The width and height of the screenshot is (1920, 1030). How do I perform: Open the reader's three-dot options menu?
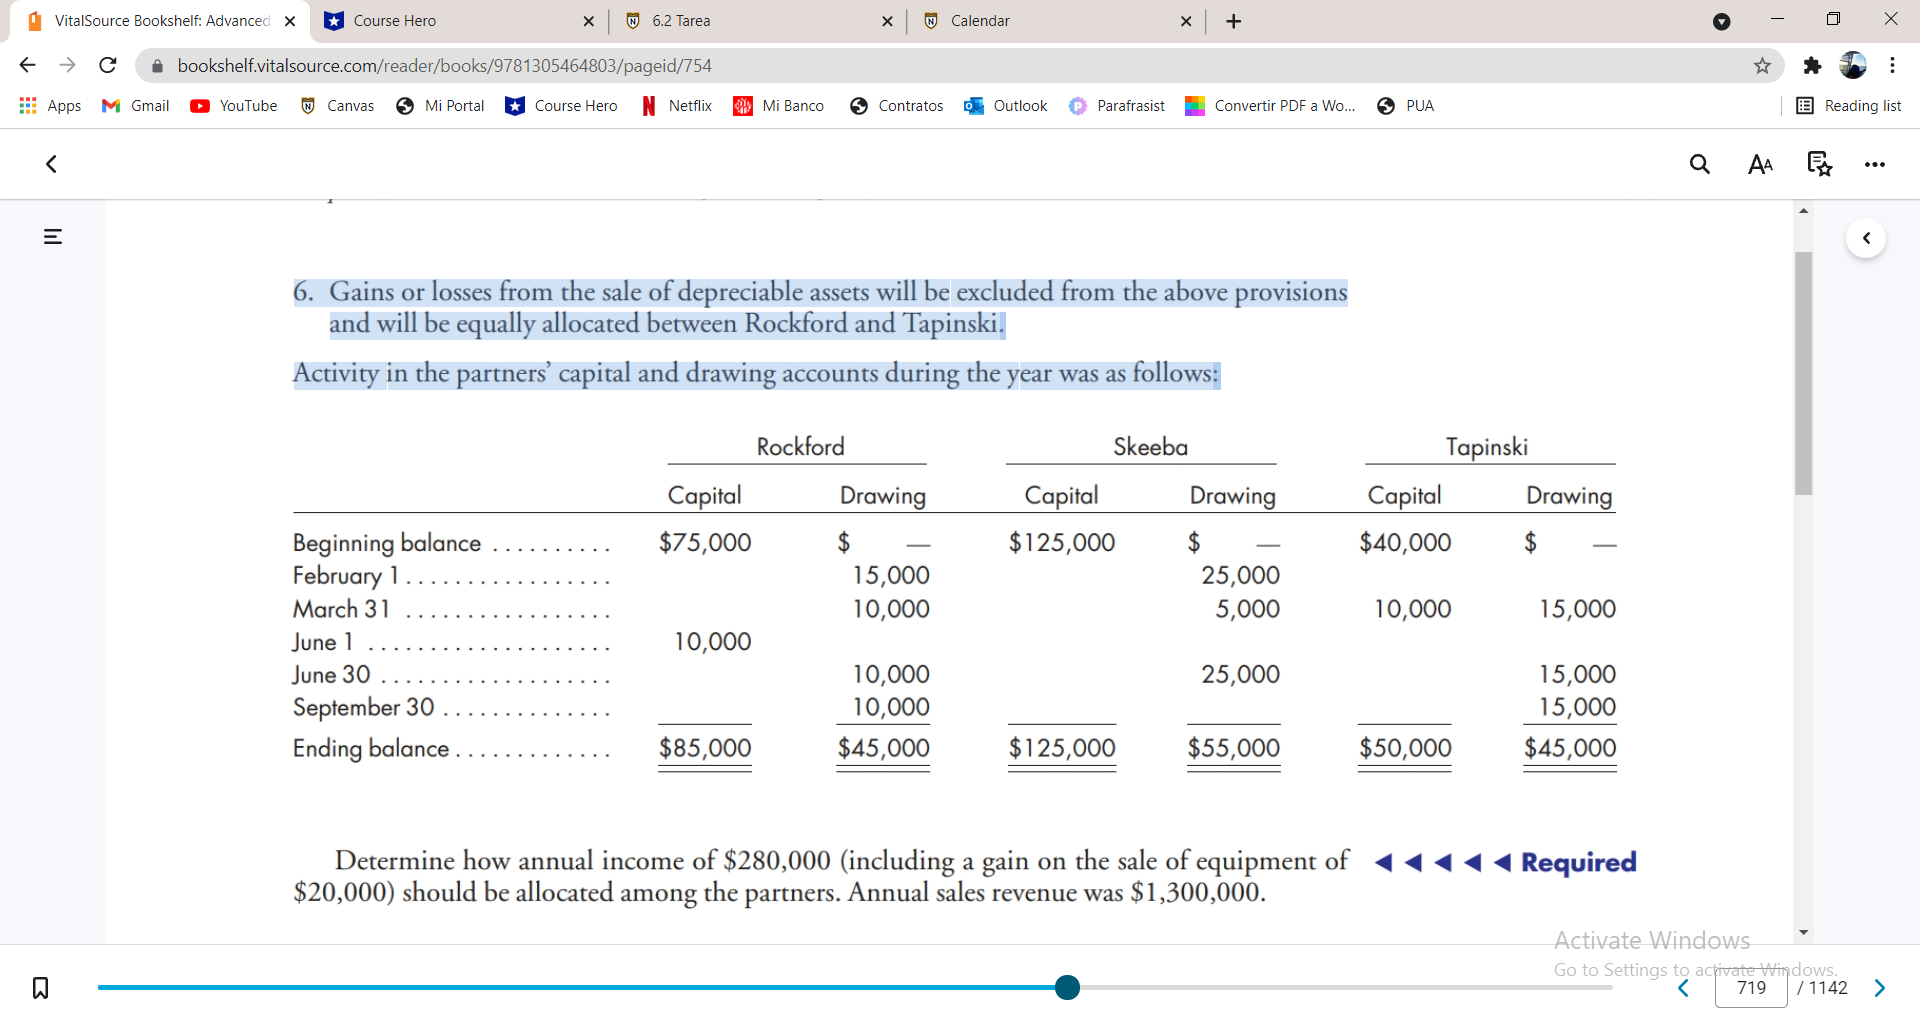tap(1875, 164)
